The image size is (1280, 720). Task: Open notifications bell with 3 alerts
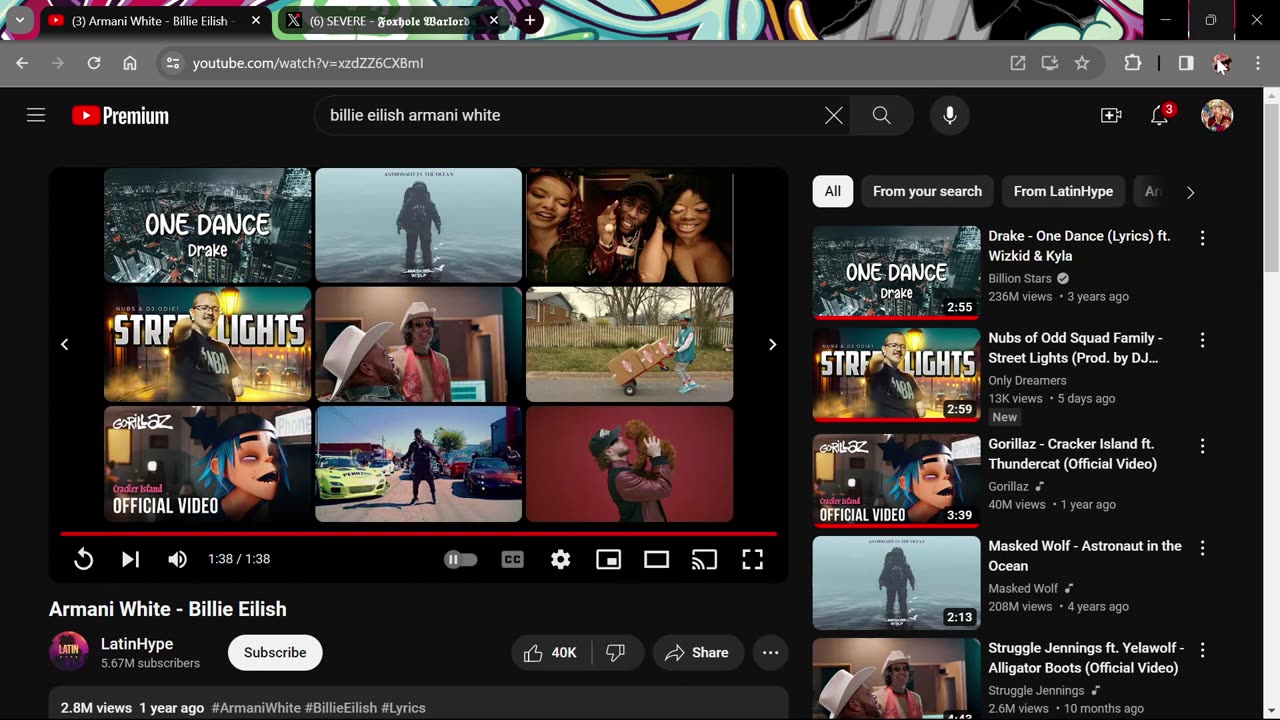pyautogui.click(x=1160, y=115)
